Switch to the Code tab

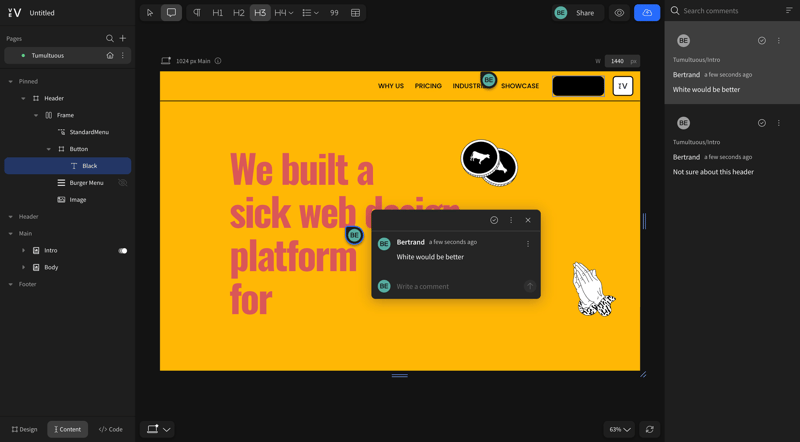tap(111, 429)
